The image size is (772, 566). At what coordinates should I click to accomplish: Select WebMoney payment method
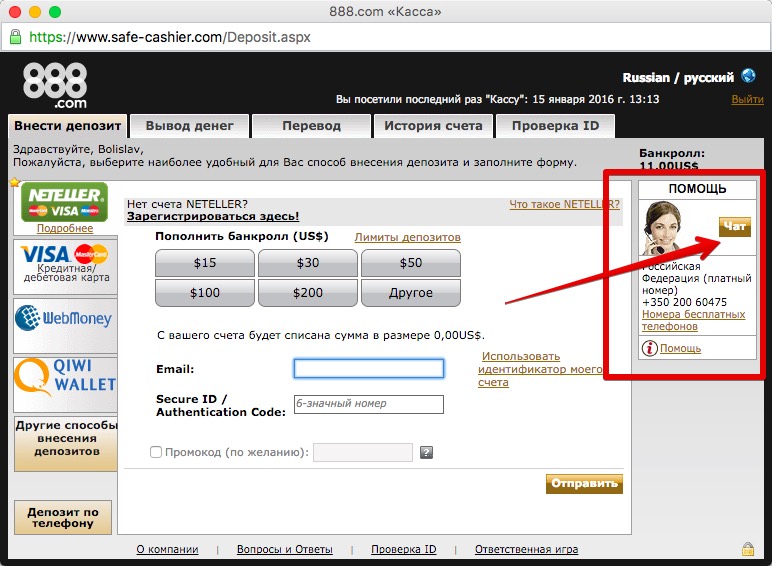click(x=65, y=325)
